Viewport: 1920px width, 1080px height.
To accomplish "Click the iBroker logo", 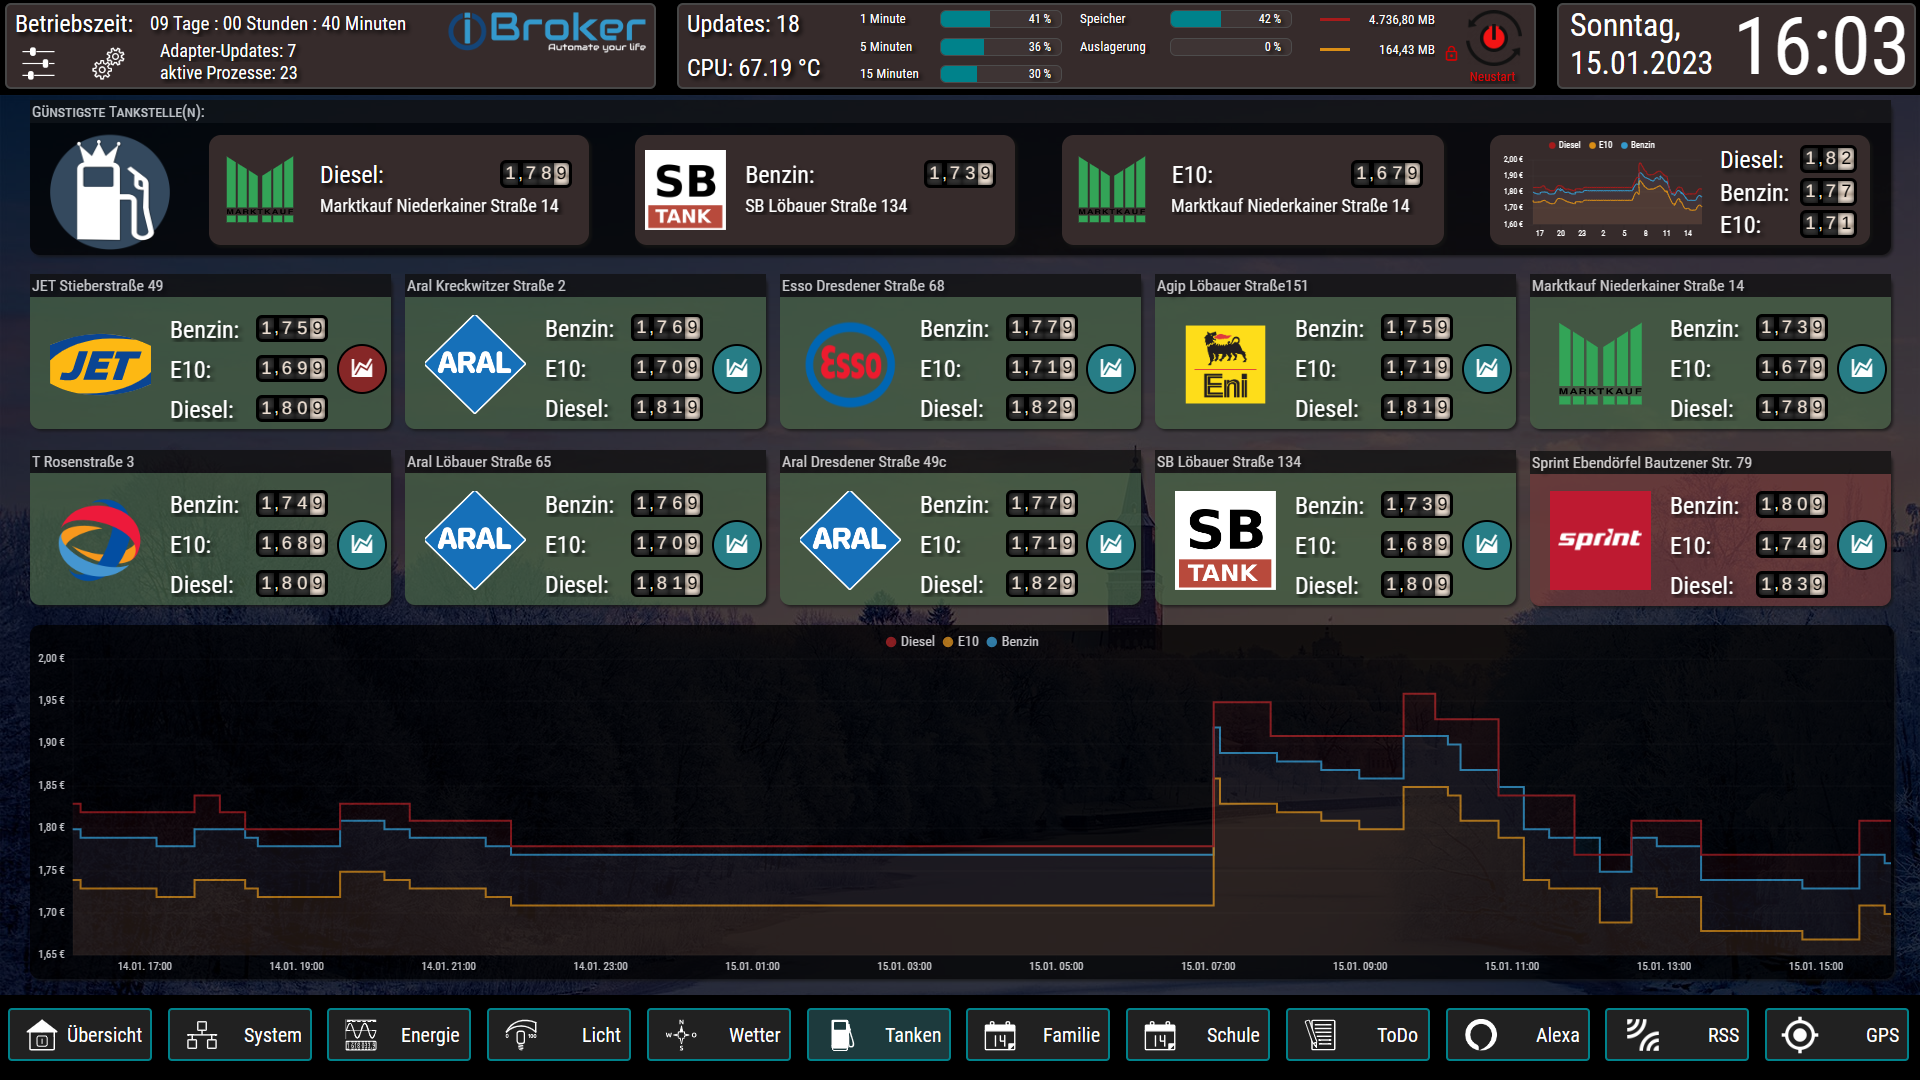I will pyautogui.click(x=546, y=31).
